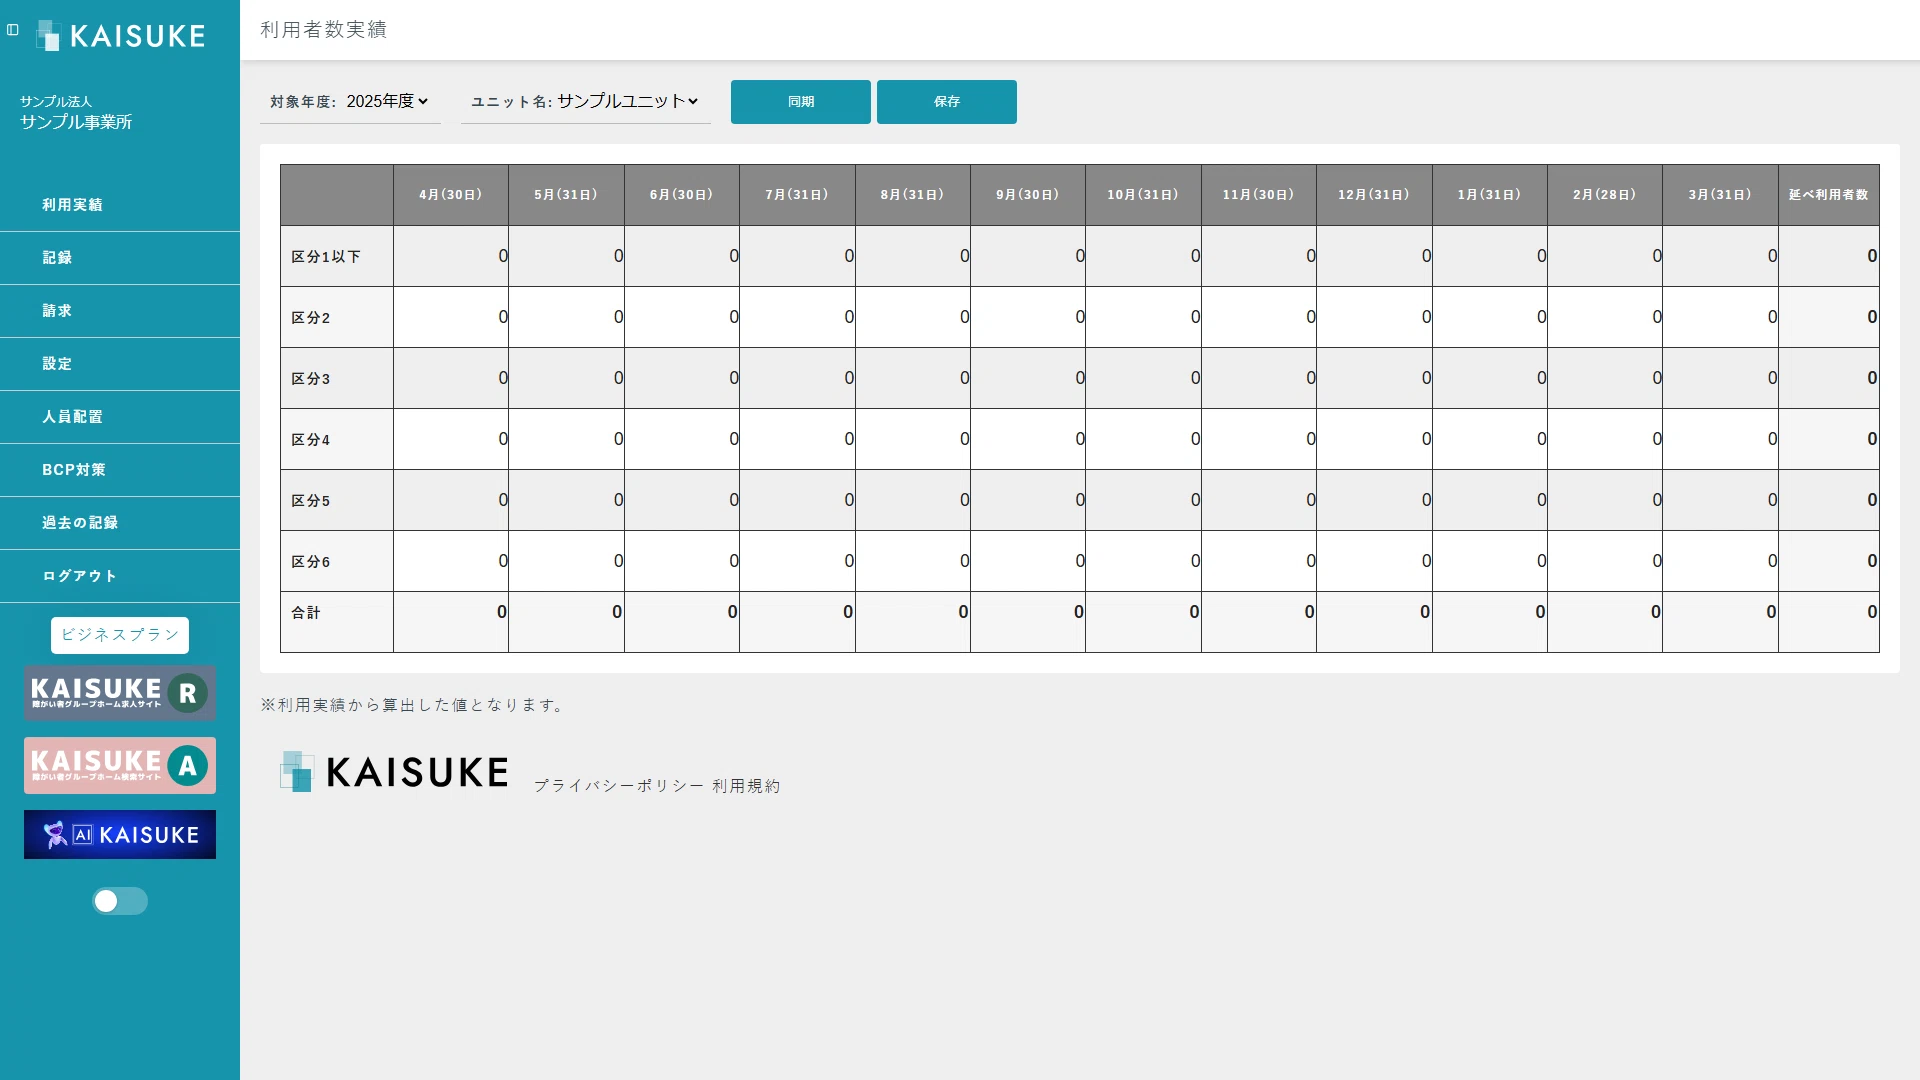The image size is (1920, 1080).
Task: Open the KAISUKE R recruiting site banner
Action: 120,693
